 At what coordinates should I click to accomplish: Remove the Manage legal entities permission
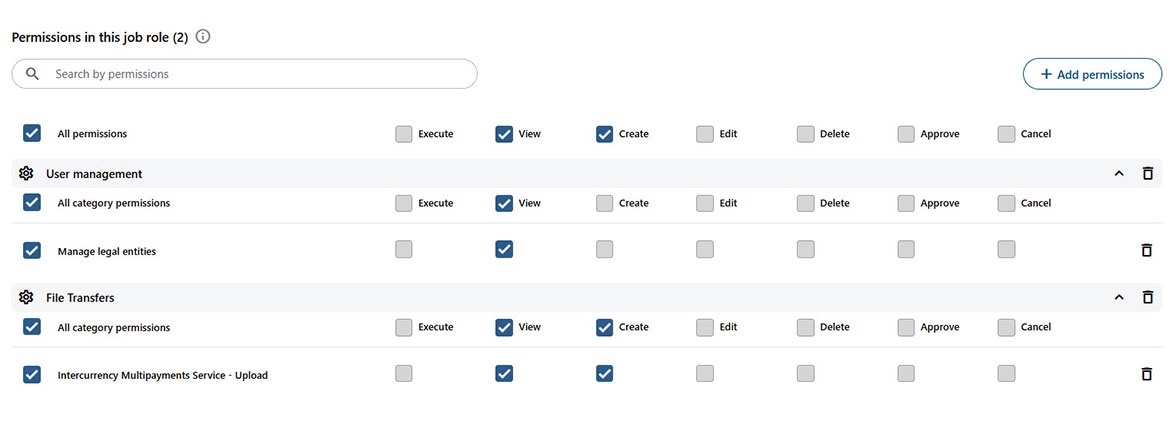1147,250
